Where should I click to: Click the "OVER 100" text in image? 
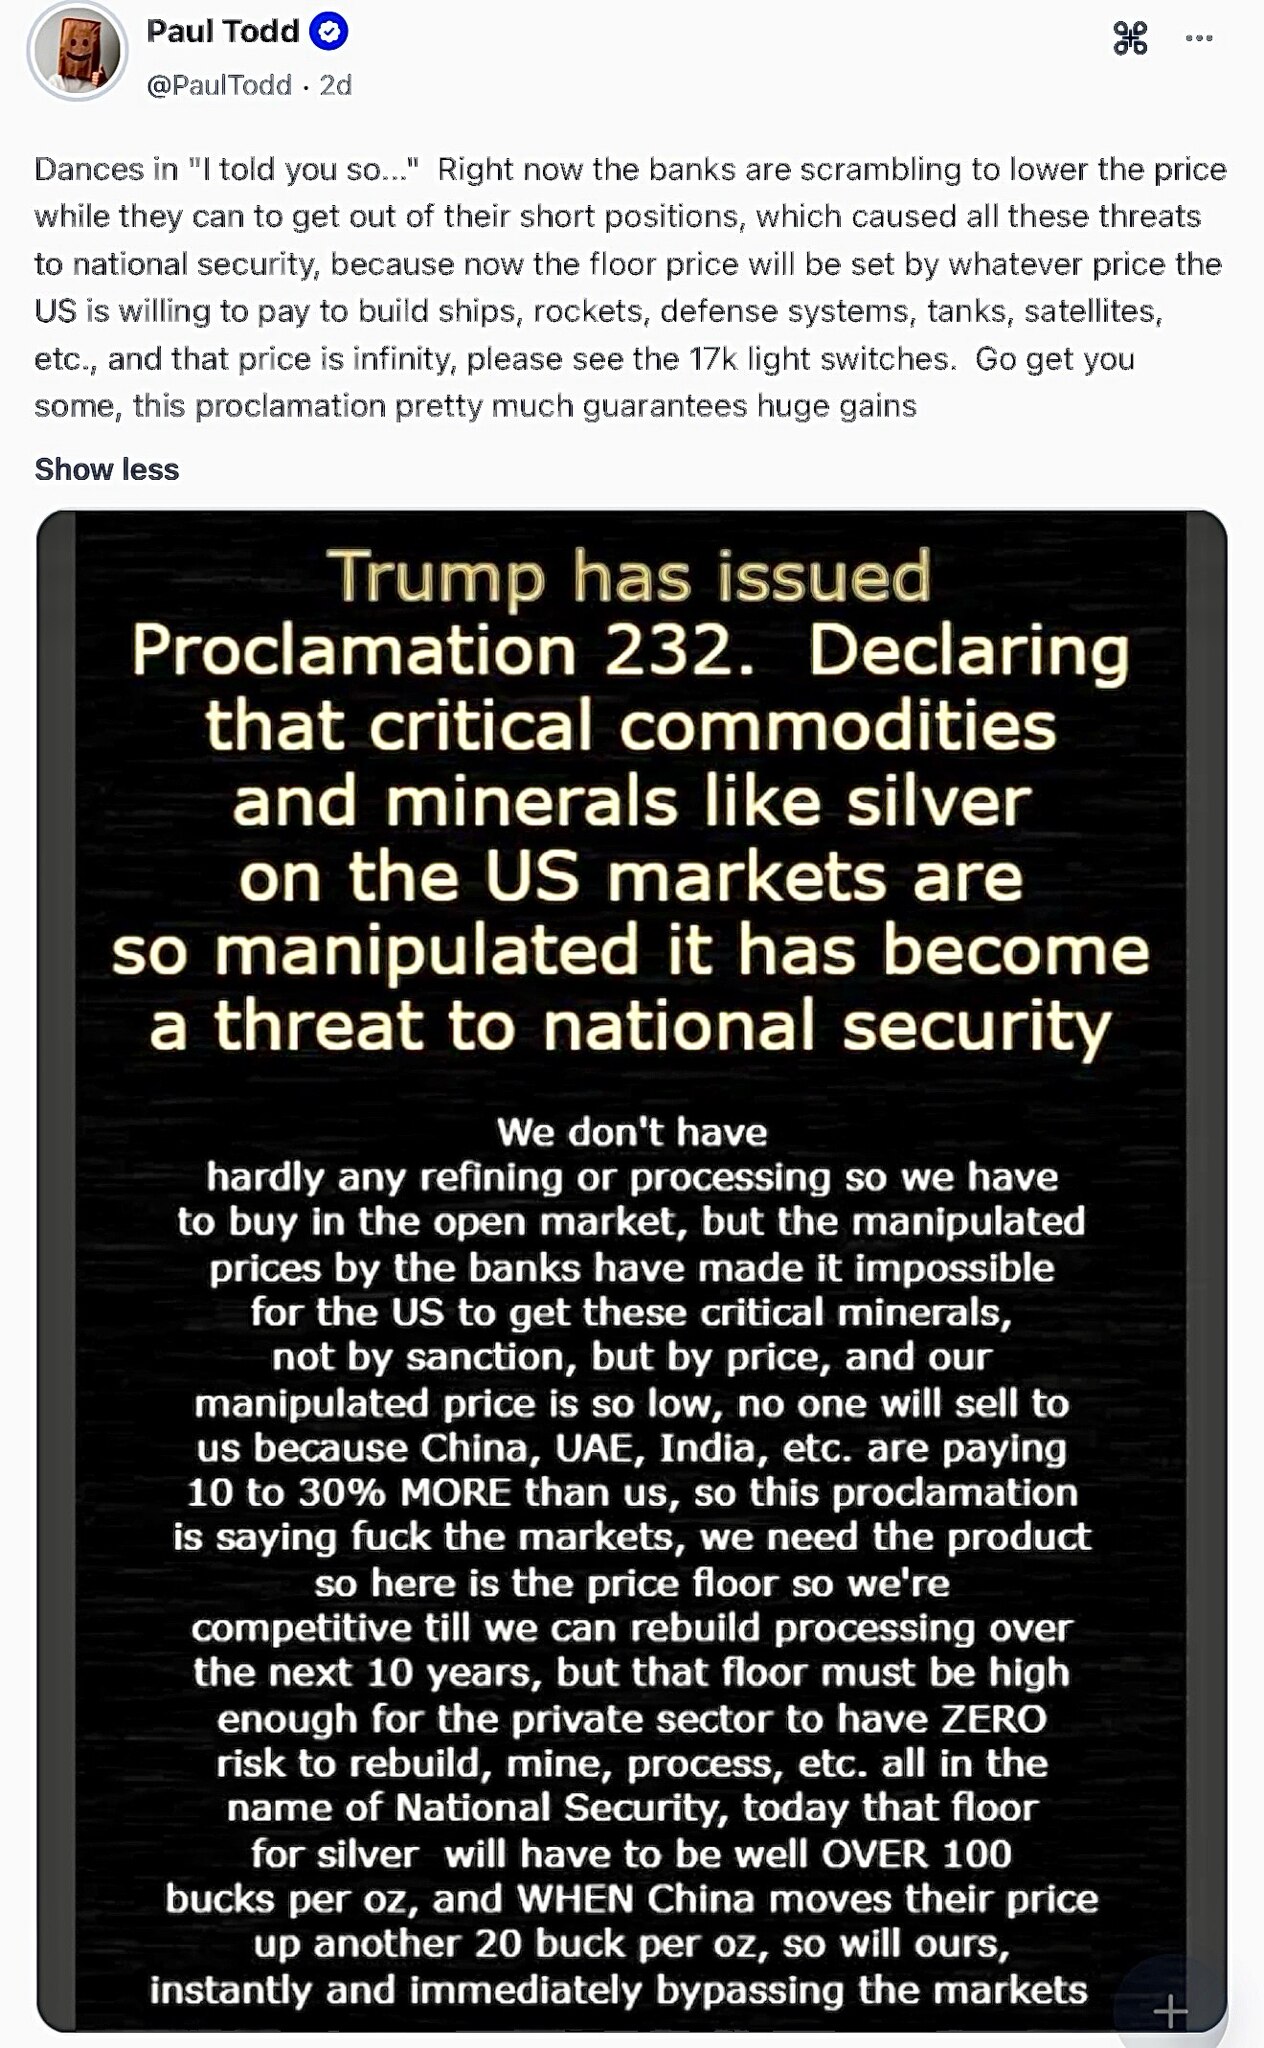pyautogui.click(x=916, y=1853)
